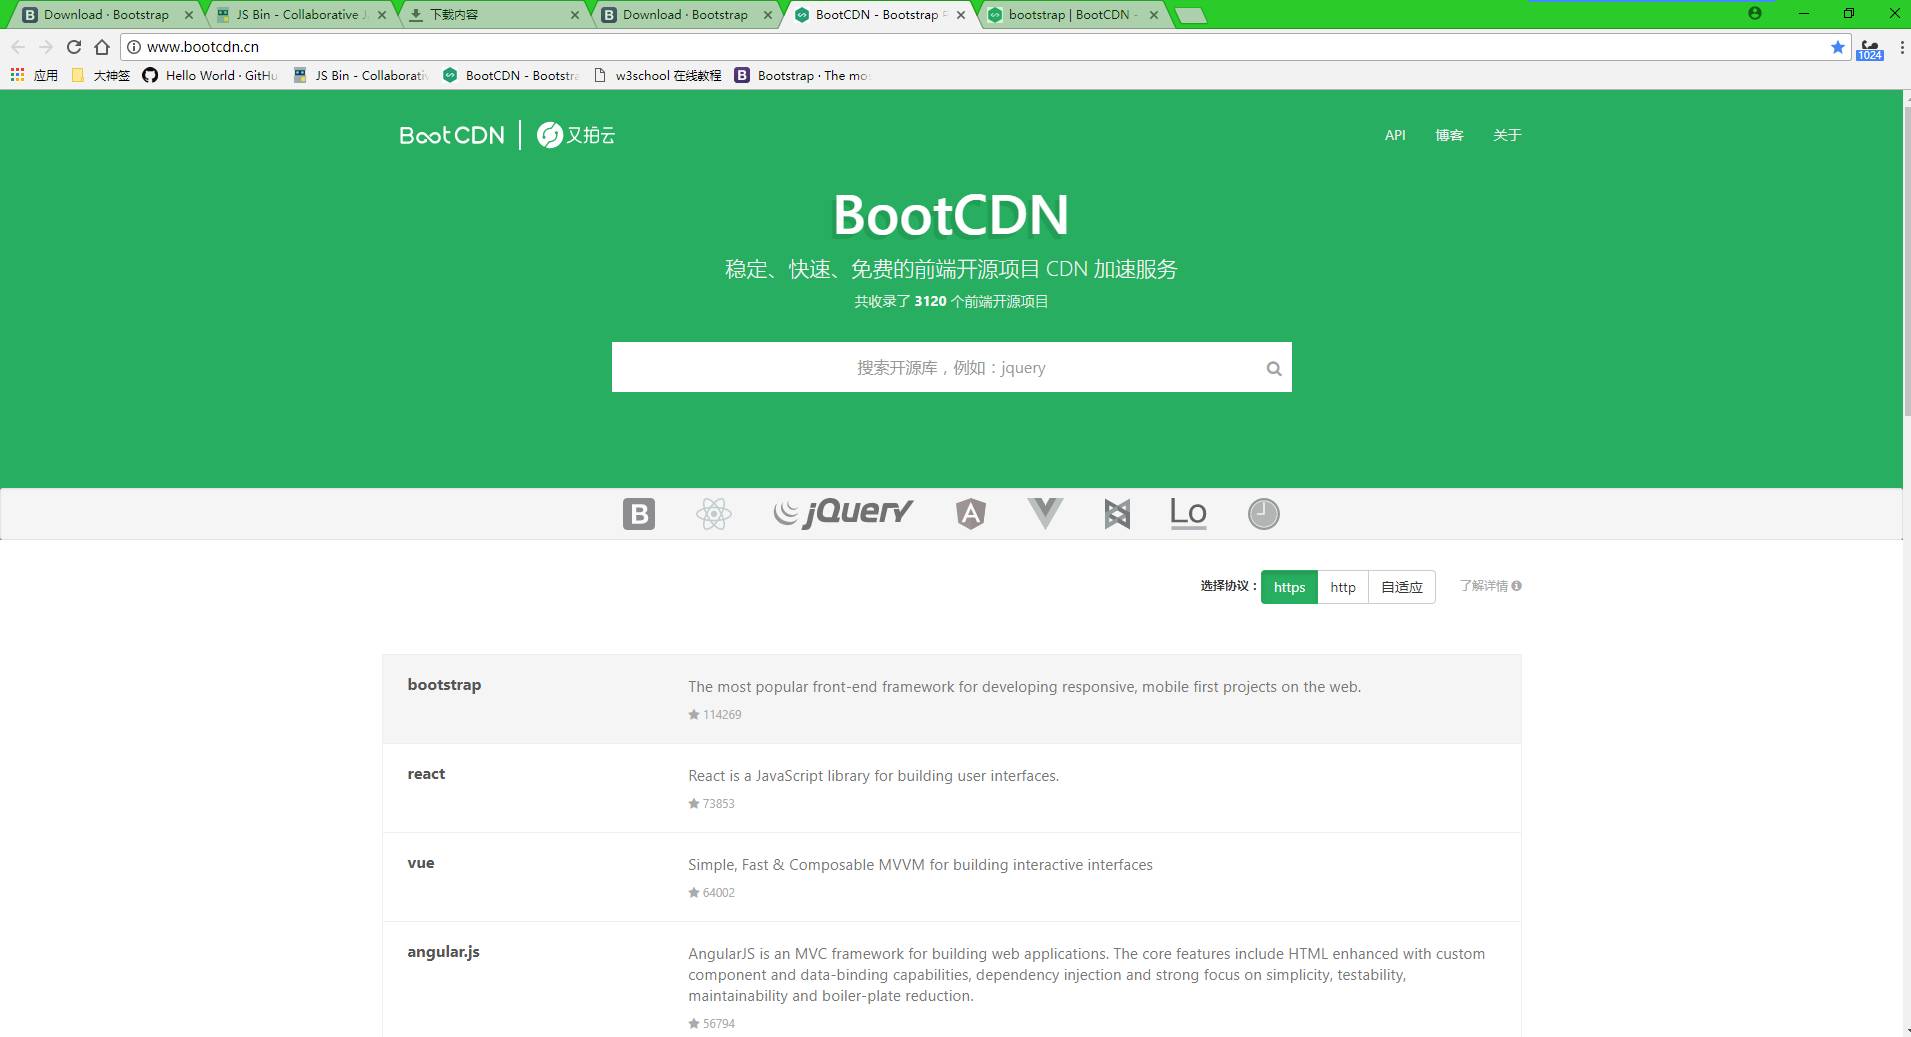
Task: Open the API nav link
Action: click(x=1395, y=135)
